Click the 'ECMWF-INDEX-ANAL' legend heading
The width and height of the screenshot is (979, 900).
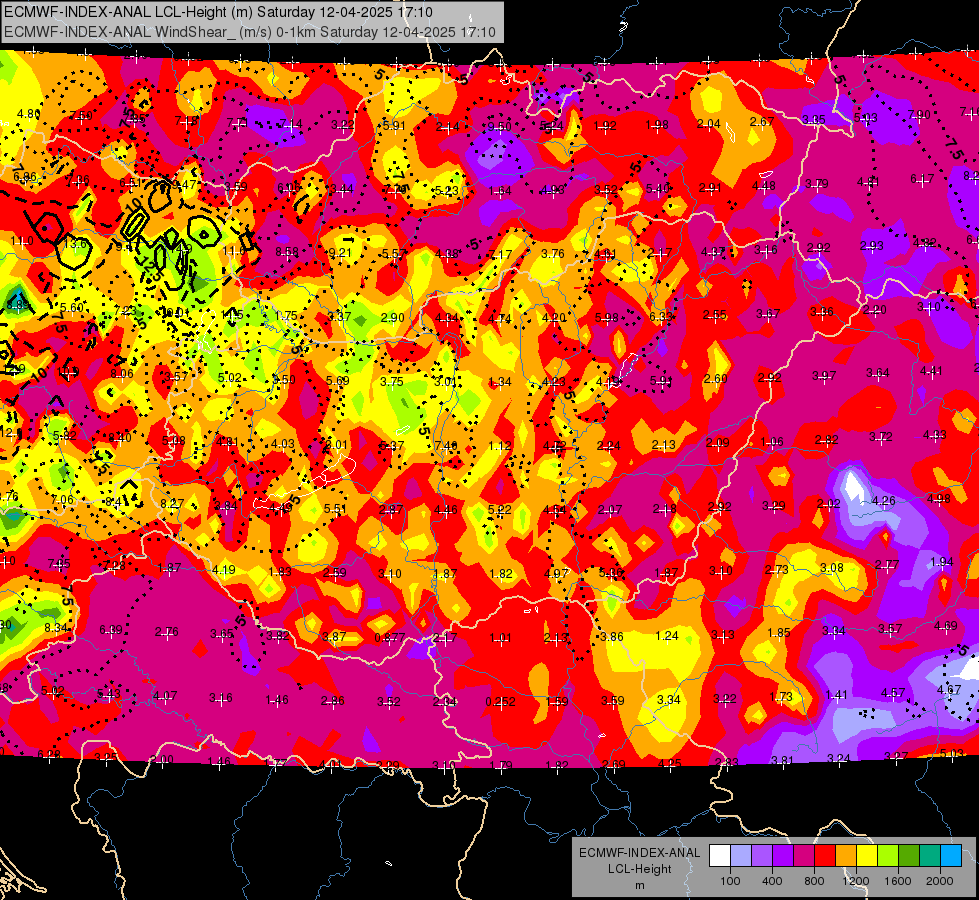pos(639,853)
